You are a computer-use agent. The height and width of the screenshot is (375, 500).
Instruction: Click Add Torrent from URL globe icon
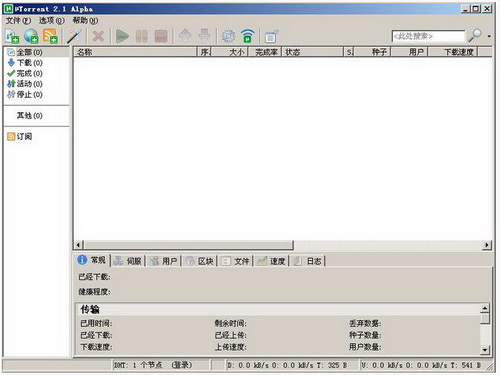point(31,36)
